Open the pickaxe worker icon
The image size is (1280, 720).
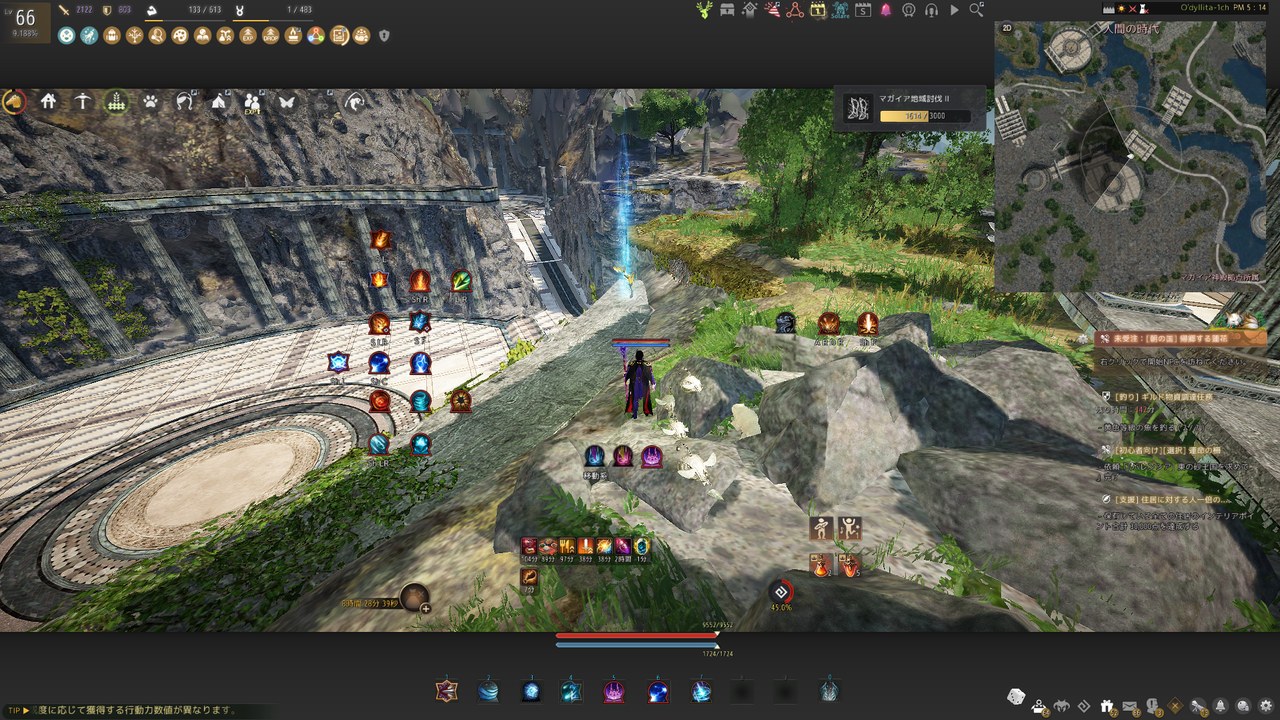(82, 101)
